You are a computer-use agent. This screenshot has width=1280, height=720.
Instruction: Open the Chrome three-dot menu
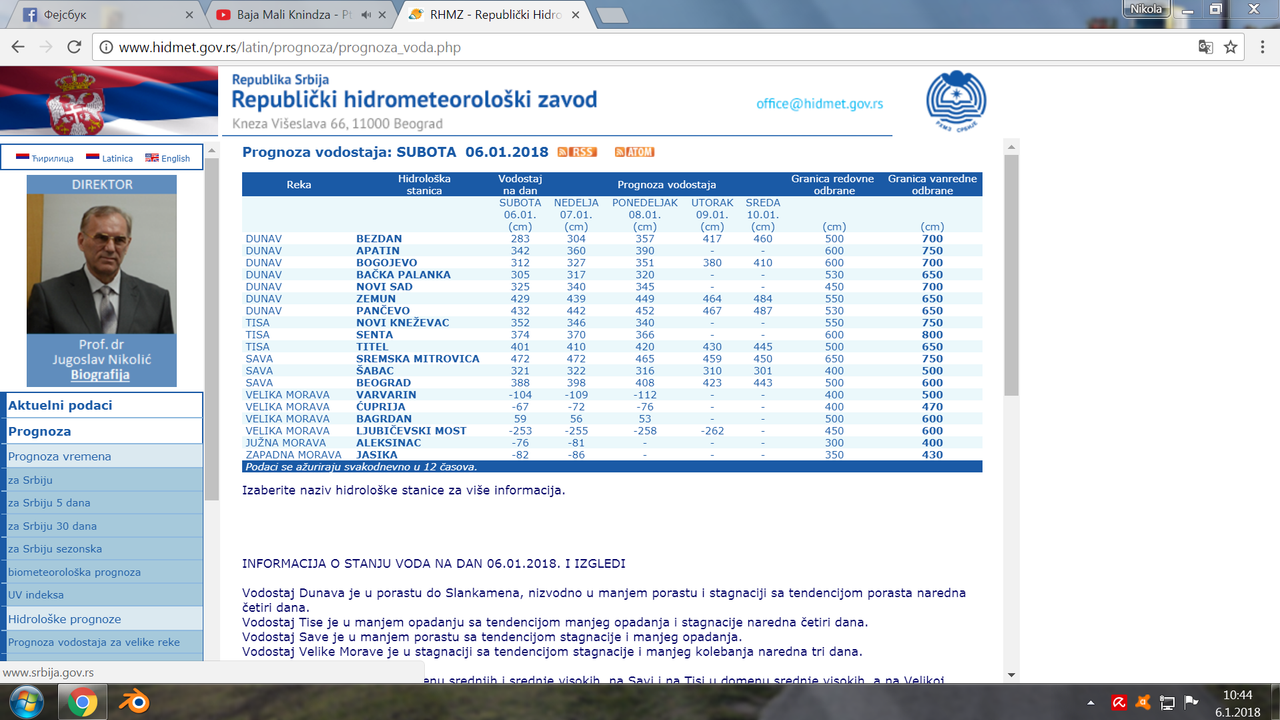[x=1261, y=47]
